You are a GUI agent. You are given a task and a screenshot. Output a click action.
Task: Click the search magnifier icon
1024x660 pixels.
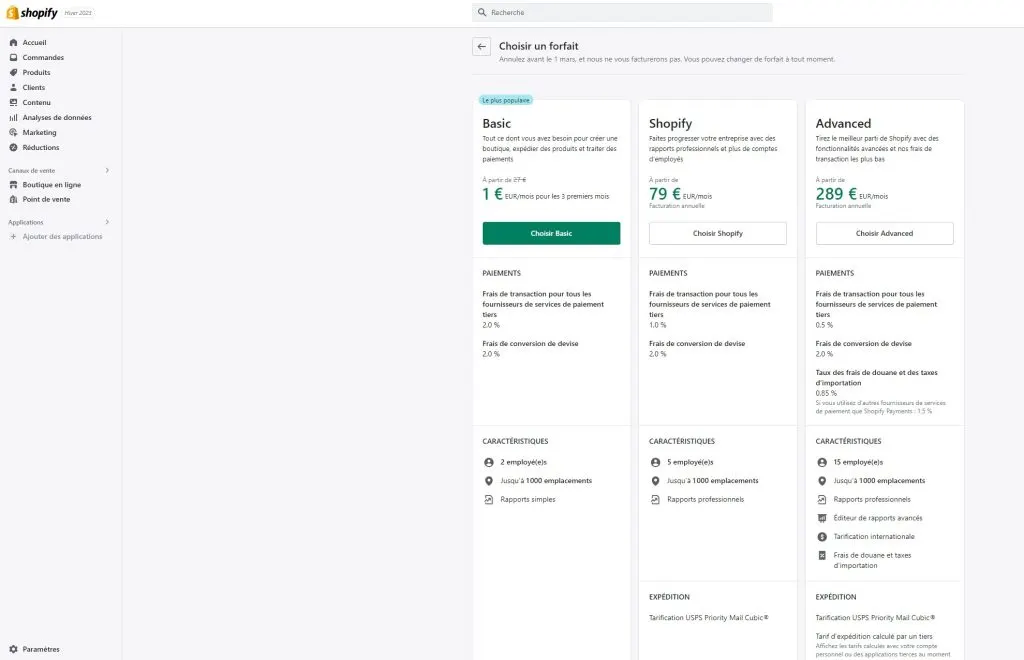[482, 12]
